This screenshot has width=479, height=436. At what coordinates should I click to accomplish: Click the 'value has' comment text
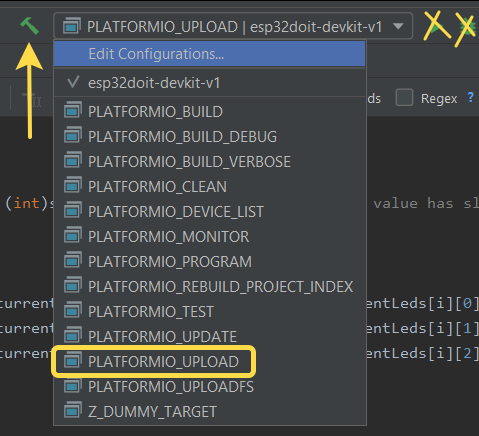tap(413, 203)
